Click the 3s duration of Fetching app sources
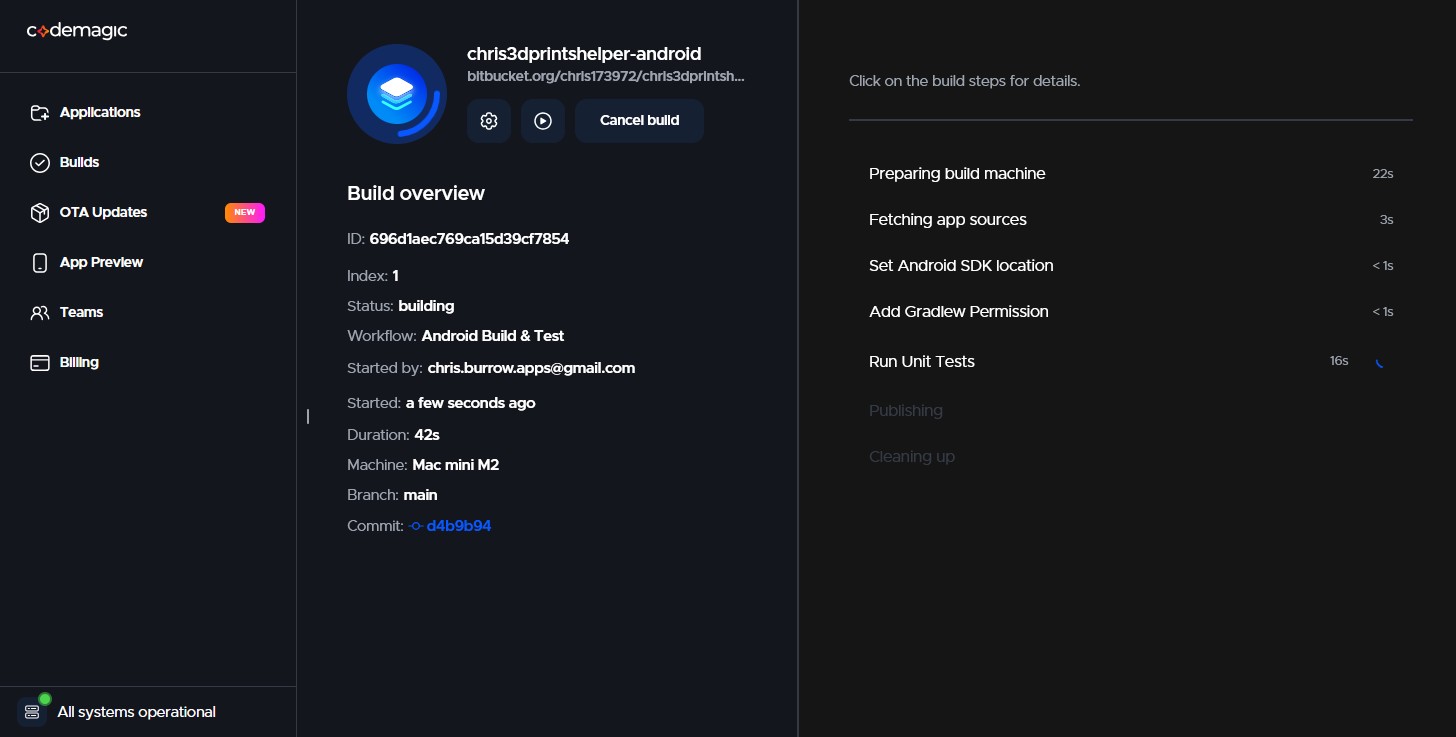1456x737 pixels. (x=1386, y=220)
